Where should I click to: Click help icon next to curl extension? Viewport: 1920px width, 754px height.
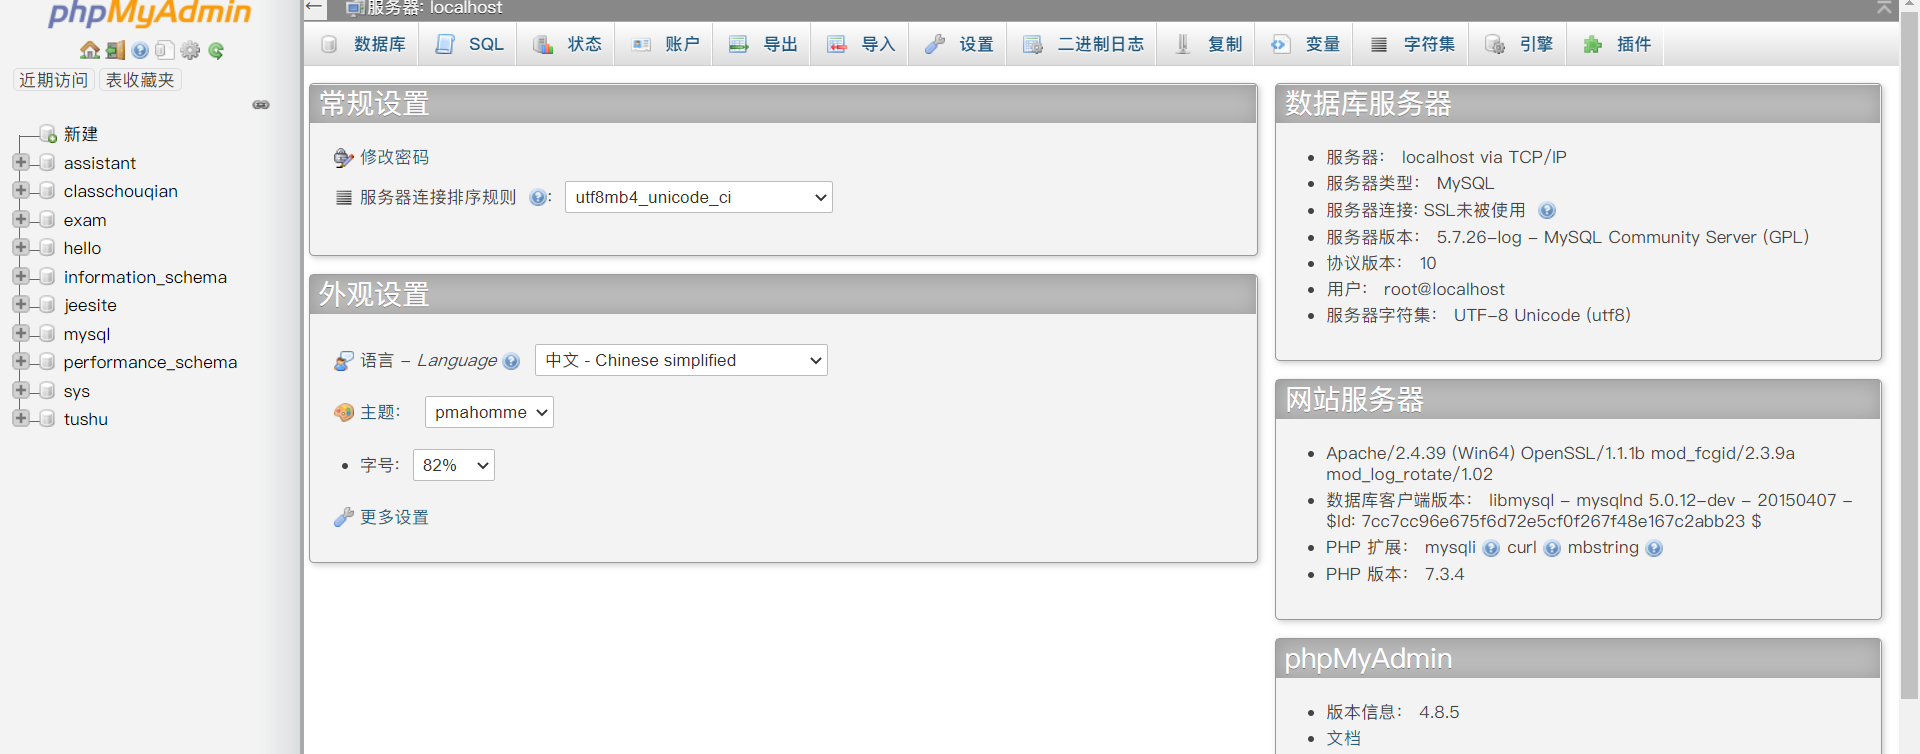pos(1552,548)
